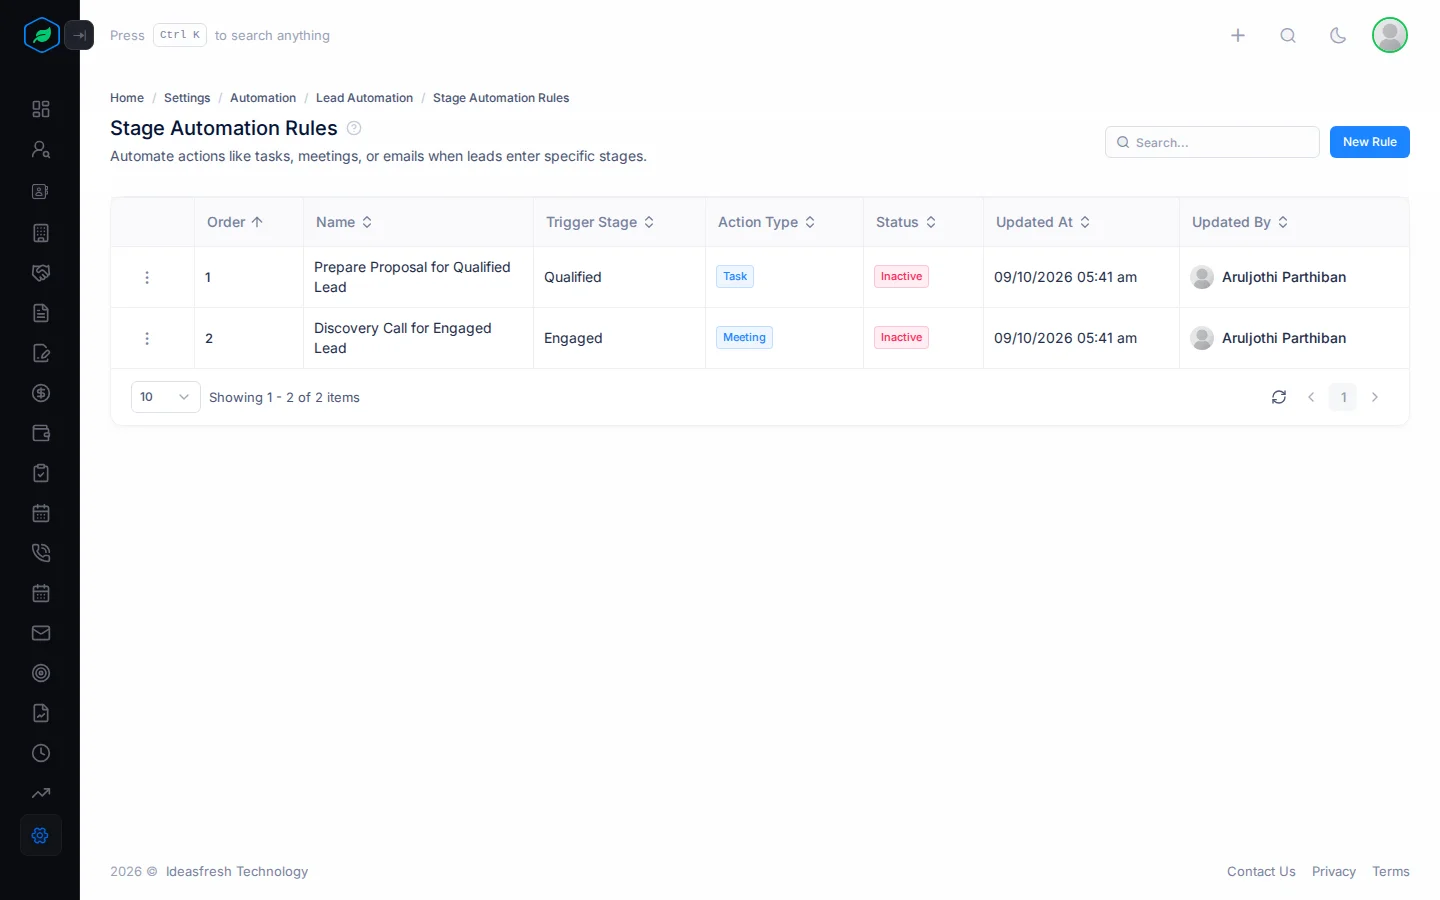Click the New Rule button

click(x=1370, y=142)
